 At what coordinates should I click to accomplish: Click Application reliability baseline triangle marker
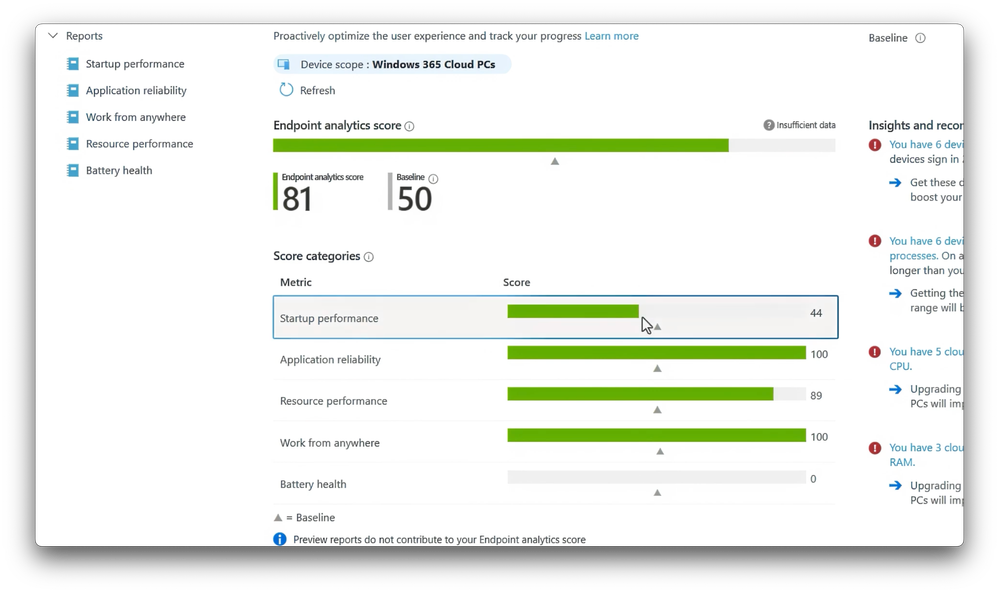click(x=658, y=369)
